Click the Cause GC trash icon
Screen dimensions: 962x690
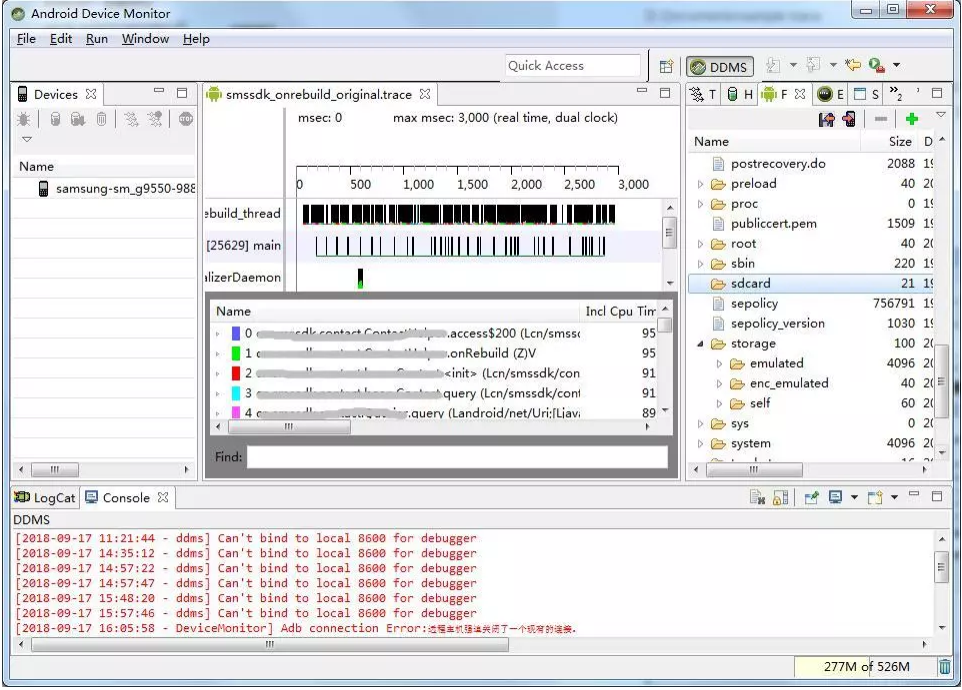tap(101, 119)
